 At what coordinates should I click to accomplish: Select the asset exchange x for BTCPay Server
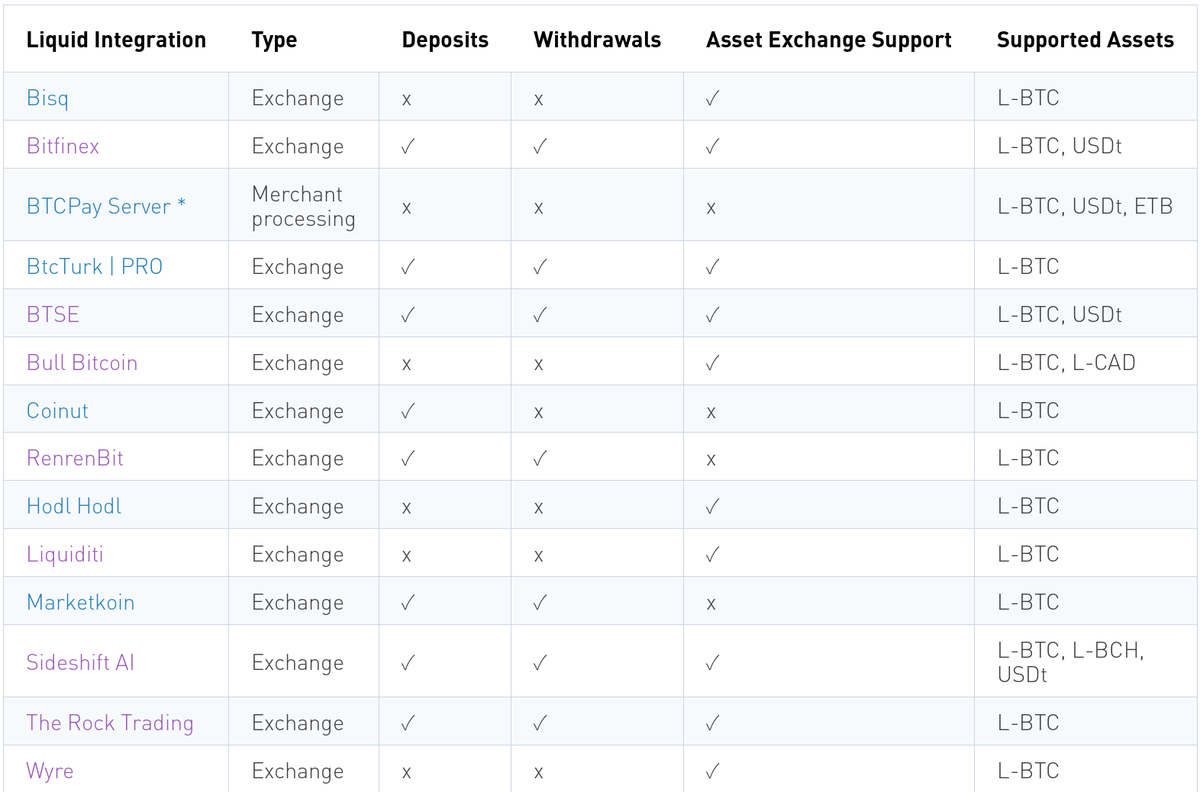coord(711,208)
